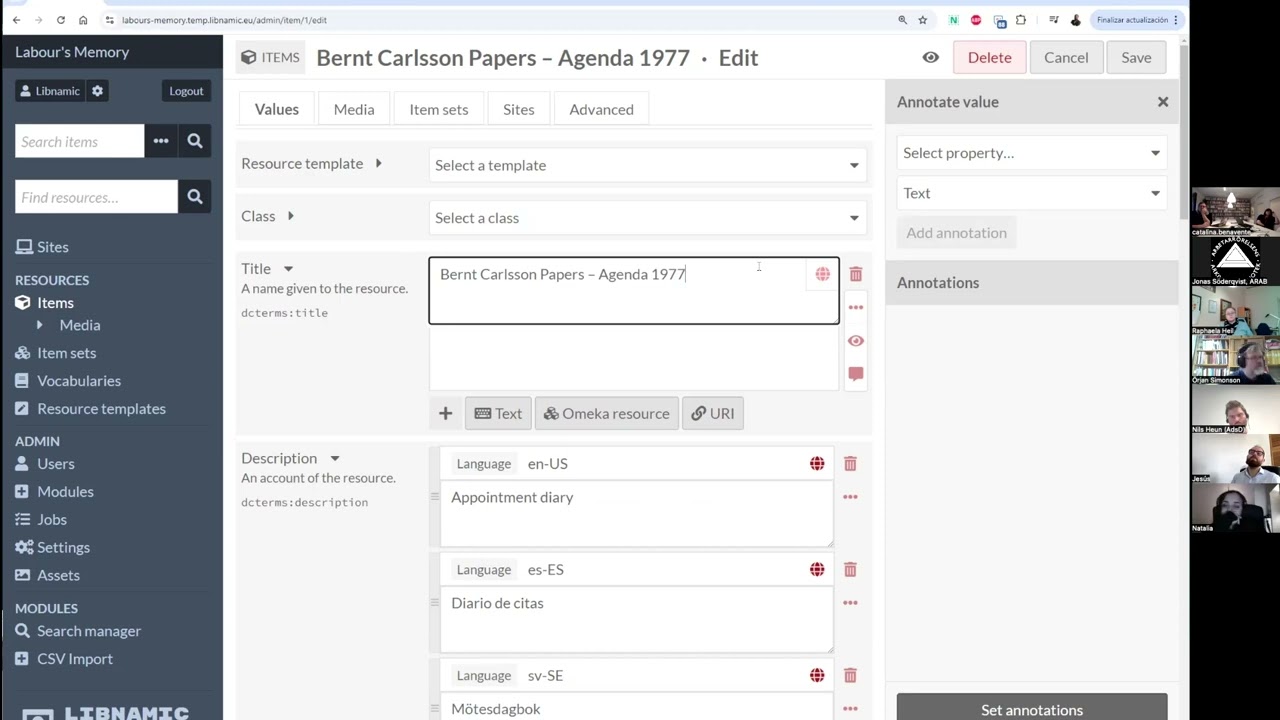Toggle language globe on Title value field
Image resolution: width=1280 pixels, height=720 pixels.
(822, 274)
